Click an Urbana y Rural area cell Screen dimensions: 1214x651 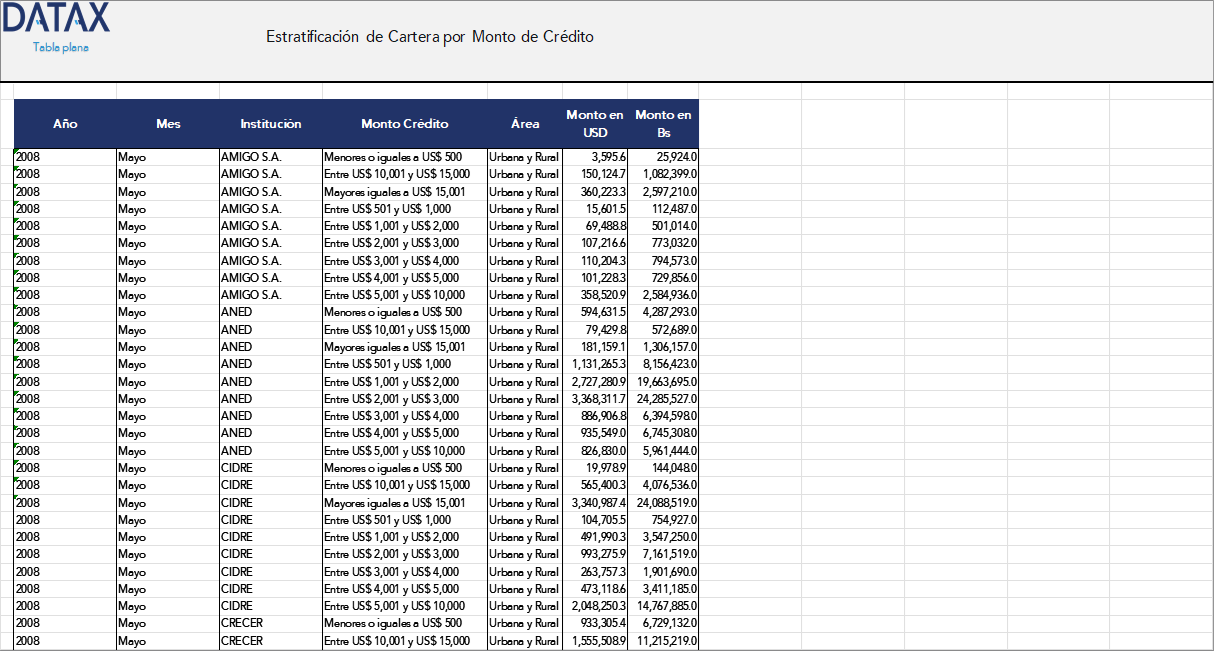click(524, 157)
